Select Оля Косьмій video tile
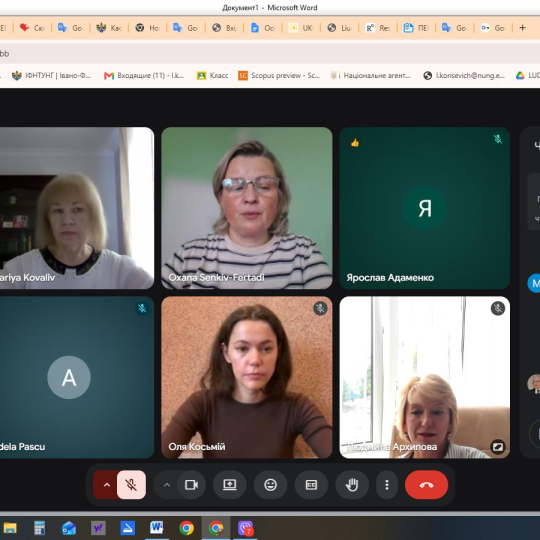 coord(247,377)
